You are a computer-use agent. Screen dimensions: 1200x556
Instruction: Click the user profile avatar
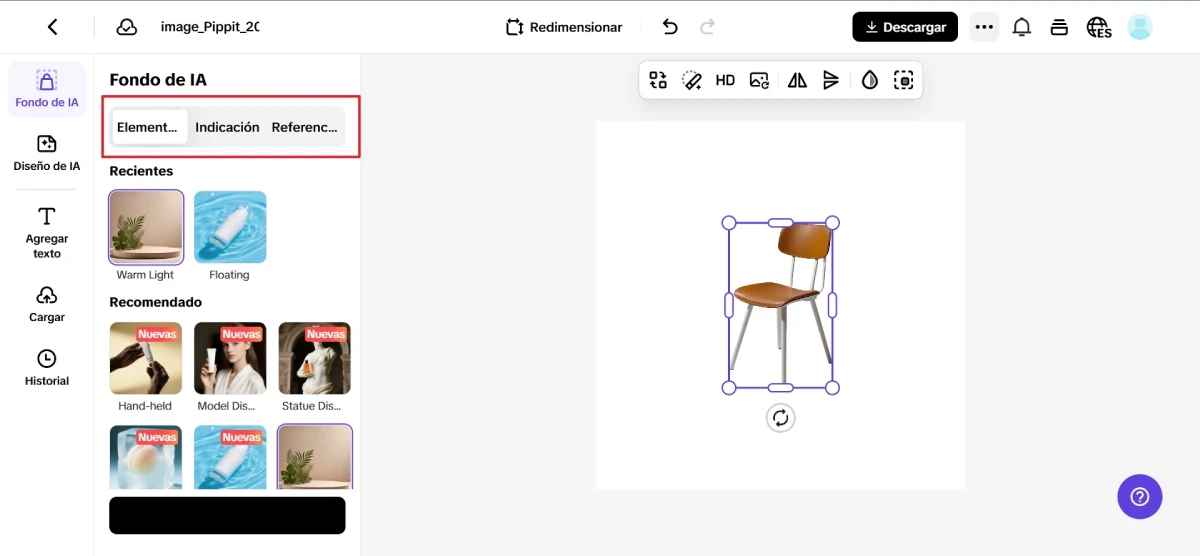(1140, 27)
